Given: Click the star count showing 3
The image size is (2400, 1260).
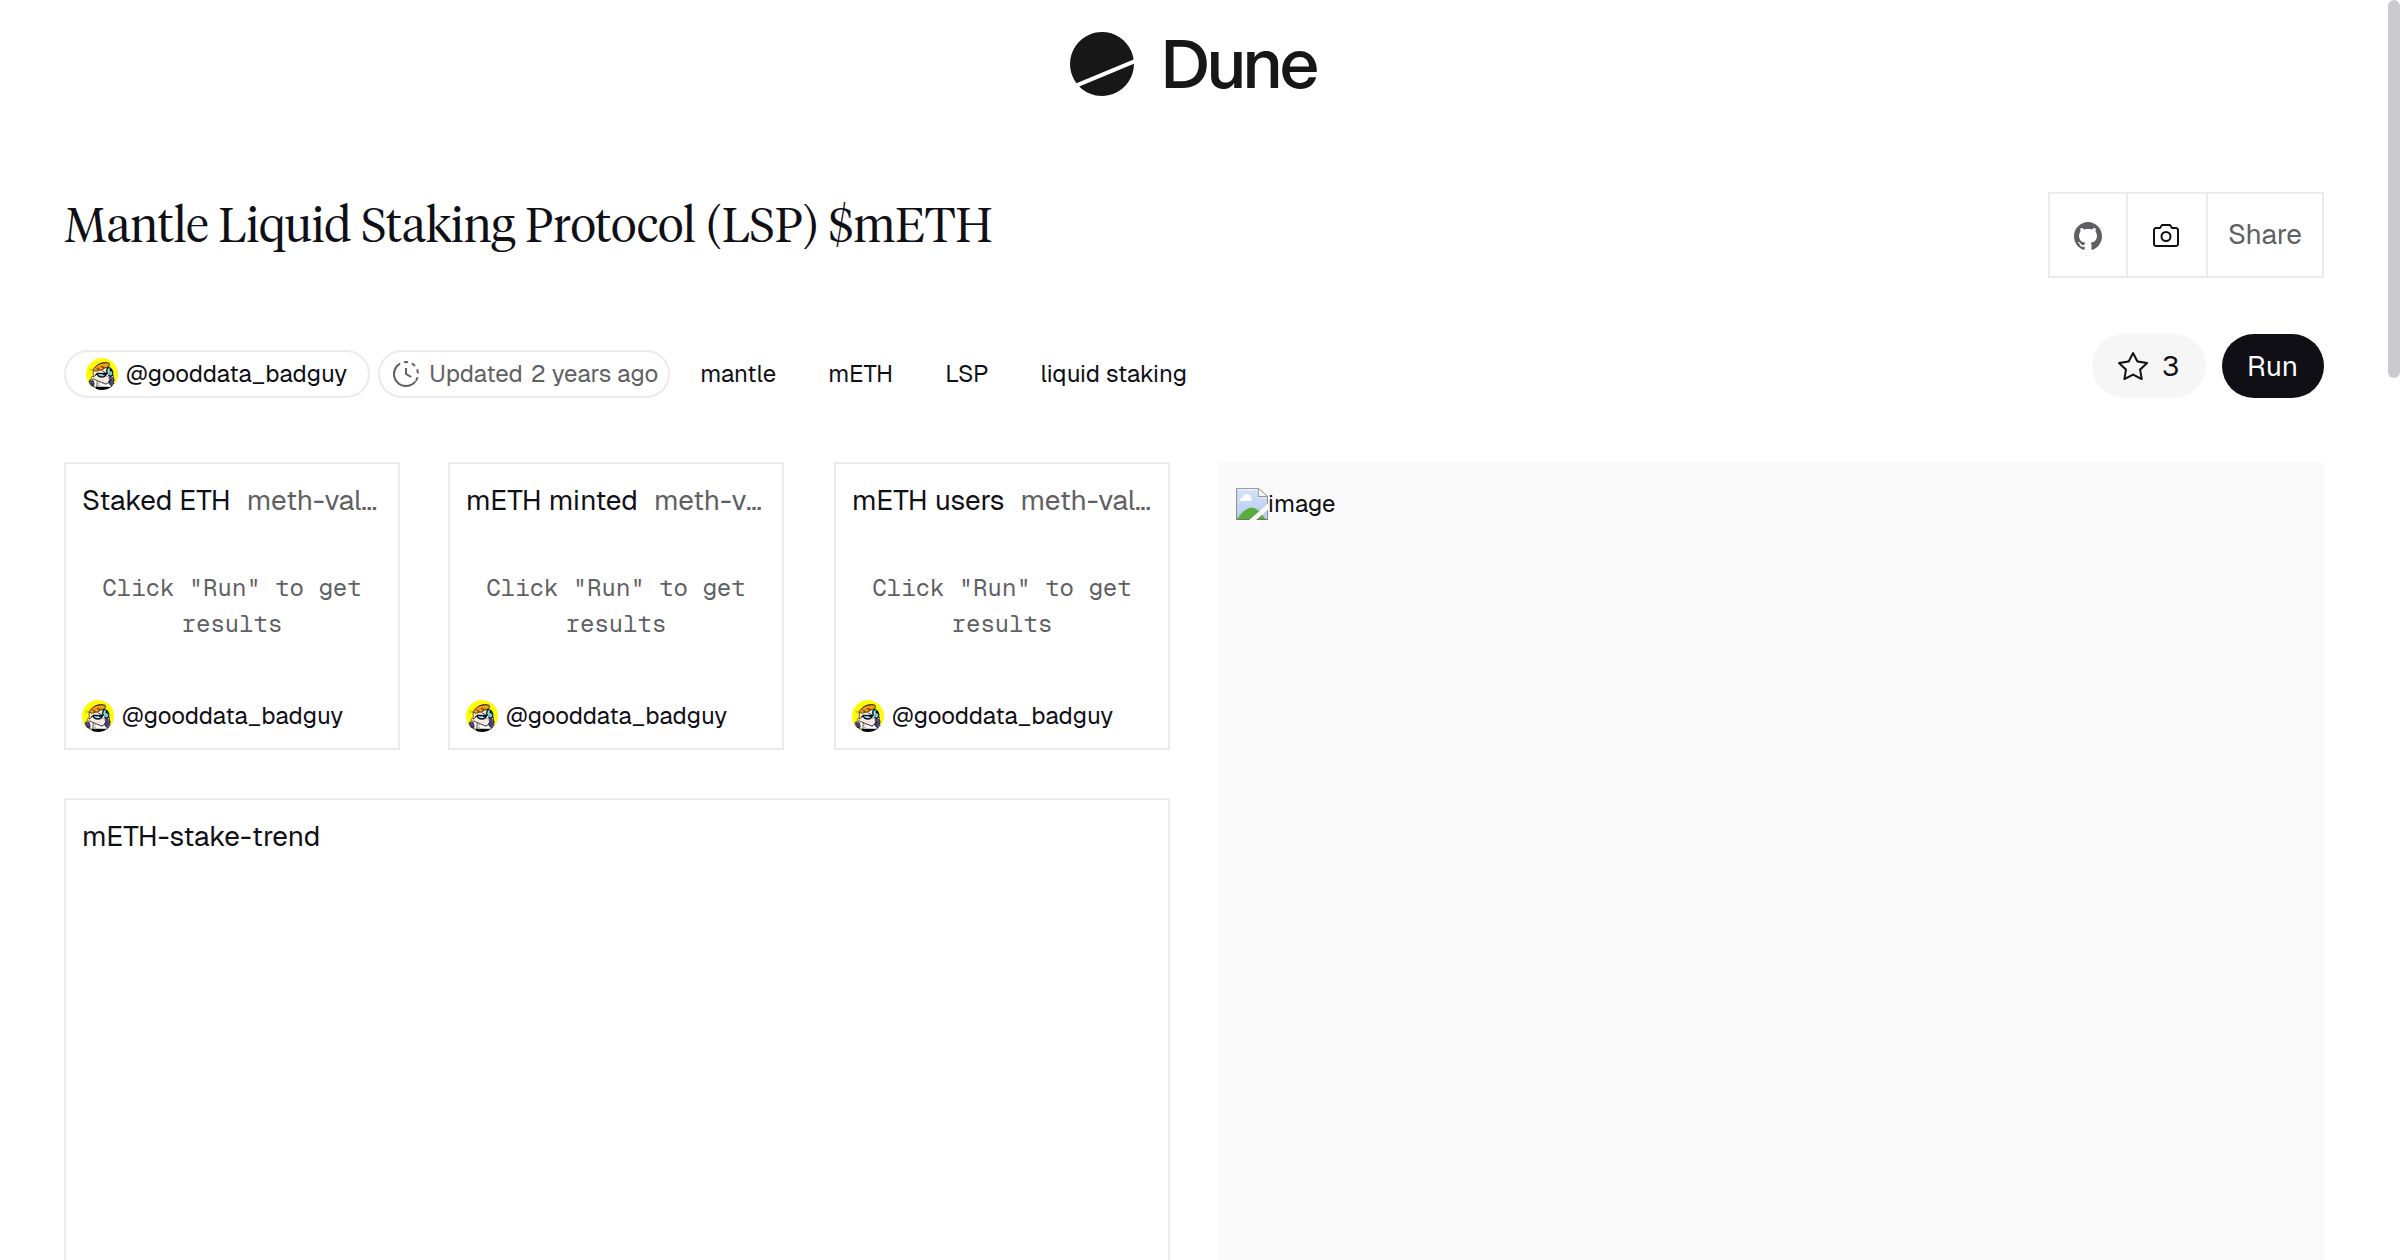Looking at the screenshot, I should tap(2169, 366).
